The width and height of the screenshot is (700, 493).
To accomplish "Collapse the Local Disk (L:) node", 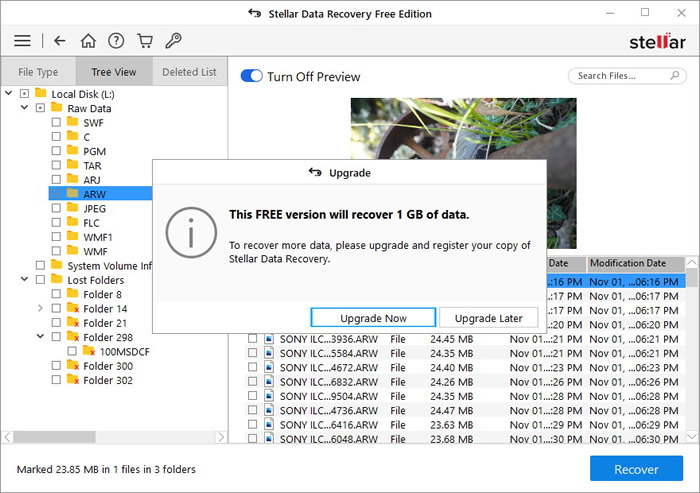I will [x=8, y=94].
